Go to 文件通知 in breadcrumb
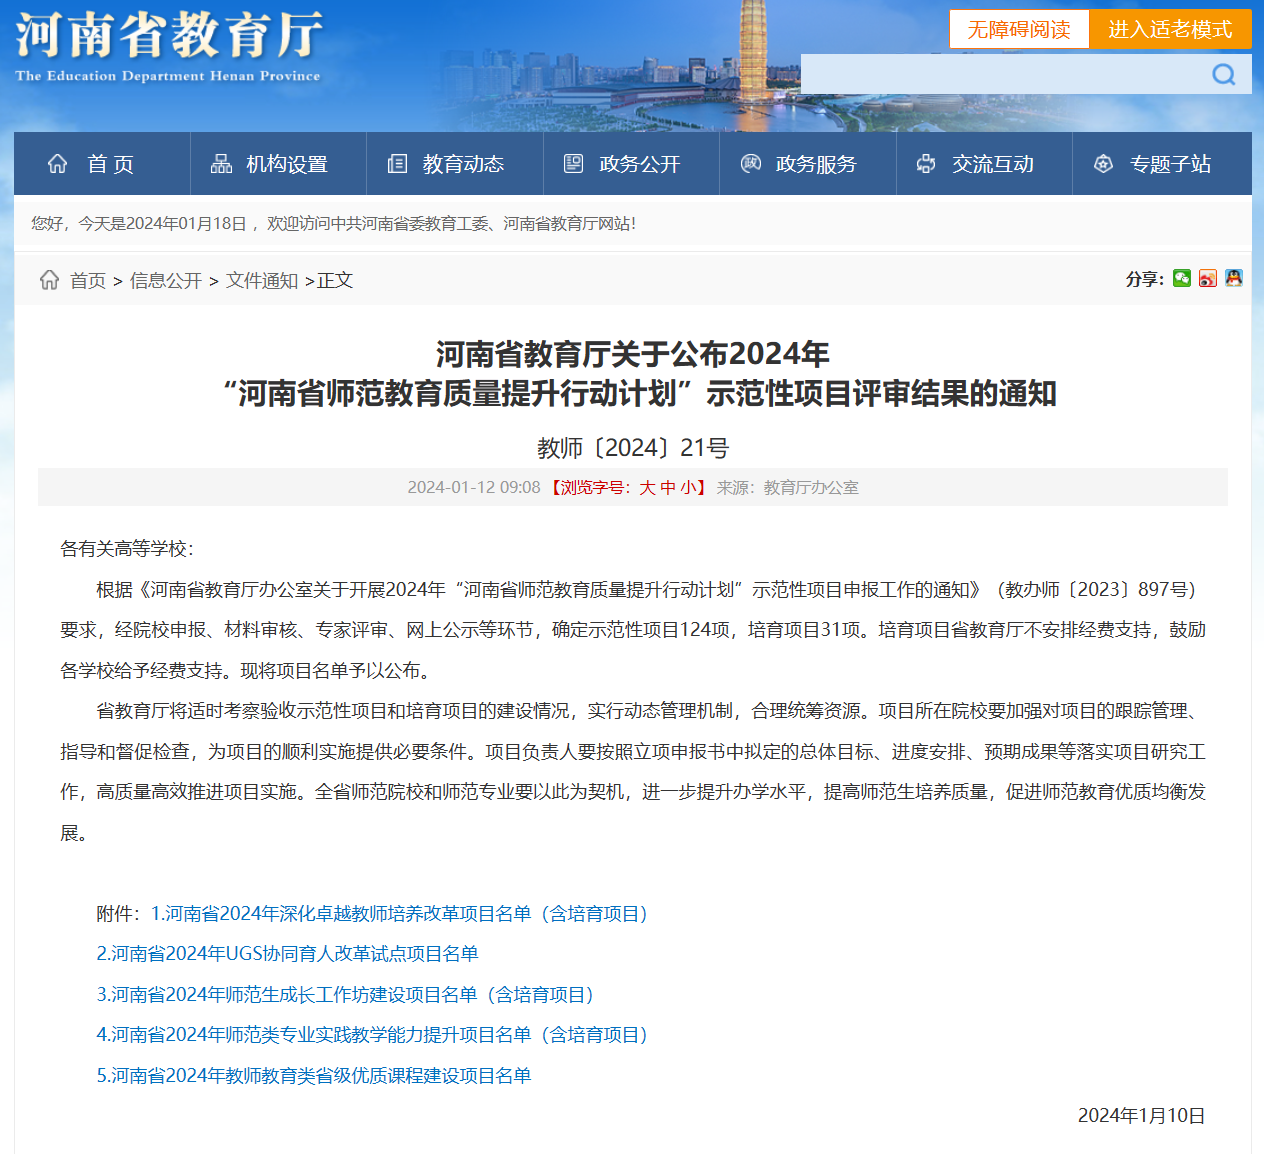 click(x=261, y=281)
